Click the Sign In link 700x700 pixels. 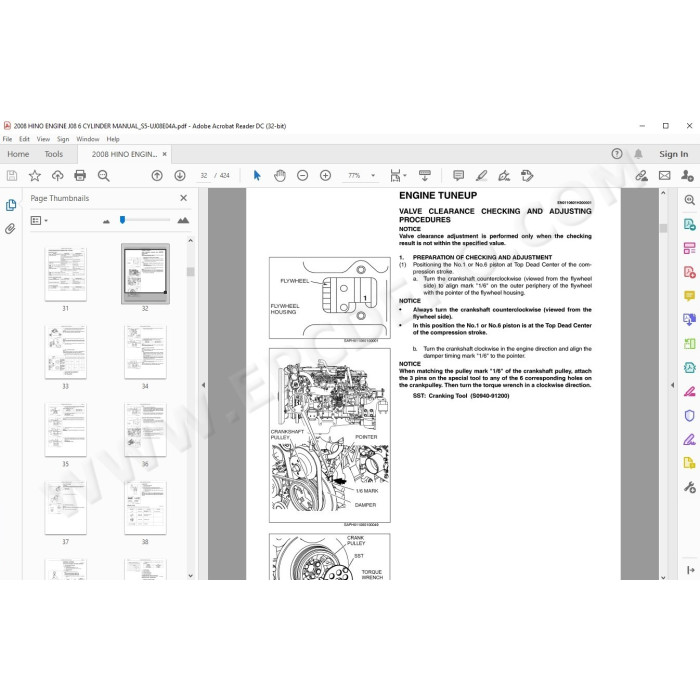(673, 154)
